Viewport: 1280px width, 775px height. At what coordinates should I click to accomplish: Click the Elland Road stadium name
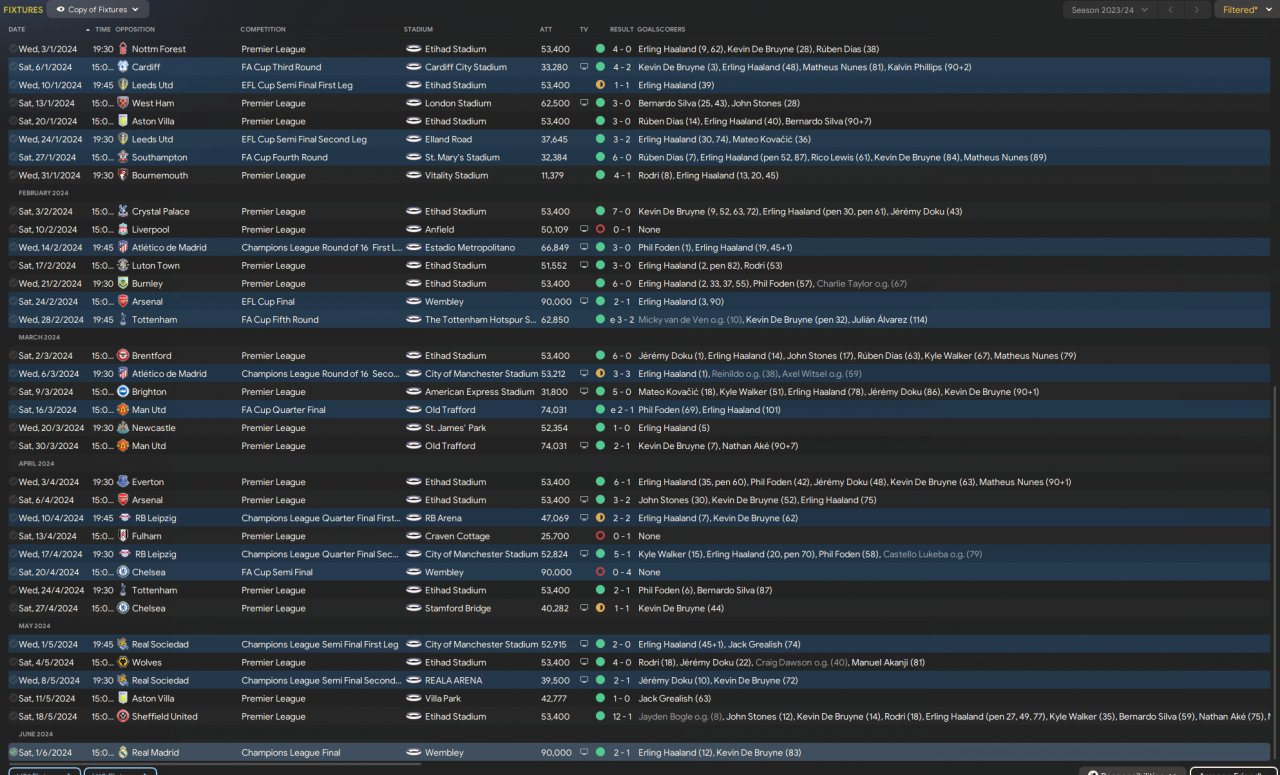(448, 139)
